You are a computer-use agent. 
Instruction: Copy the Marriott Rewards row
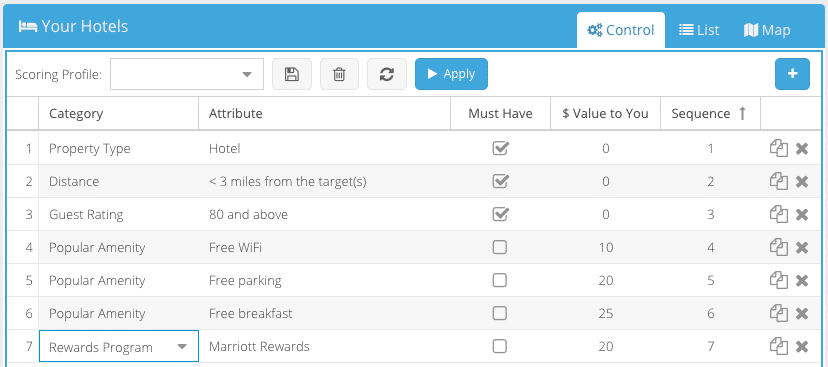click(x=778, y=346)
